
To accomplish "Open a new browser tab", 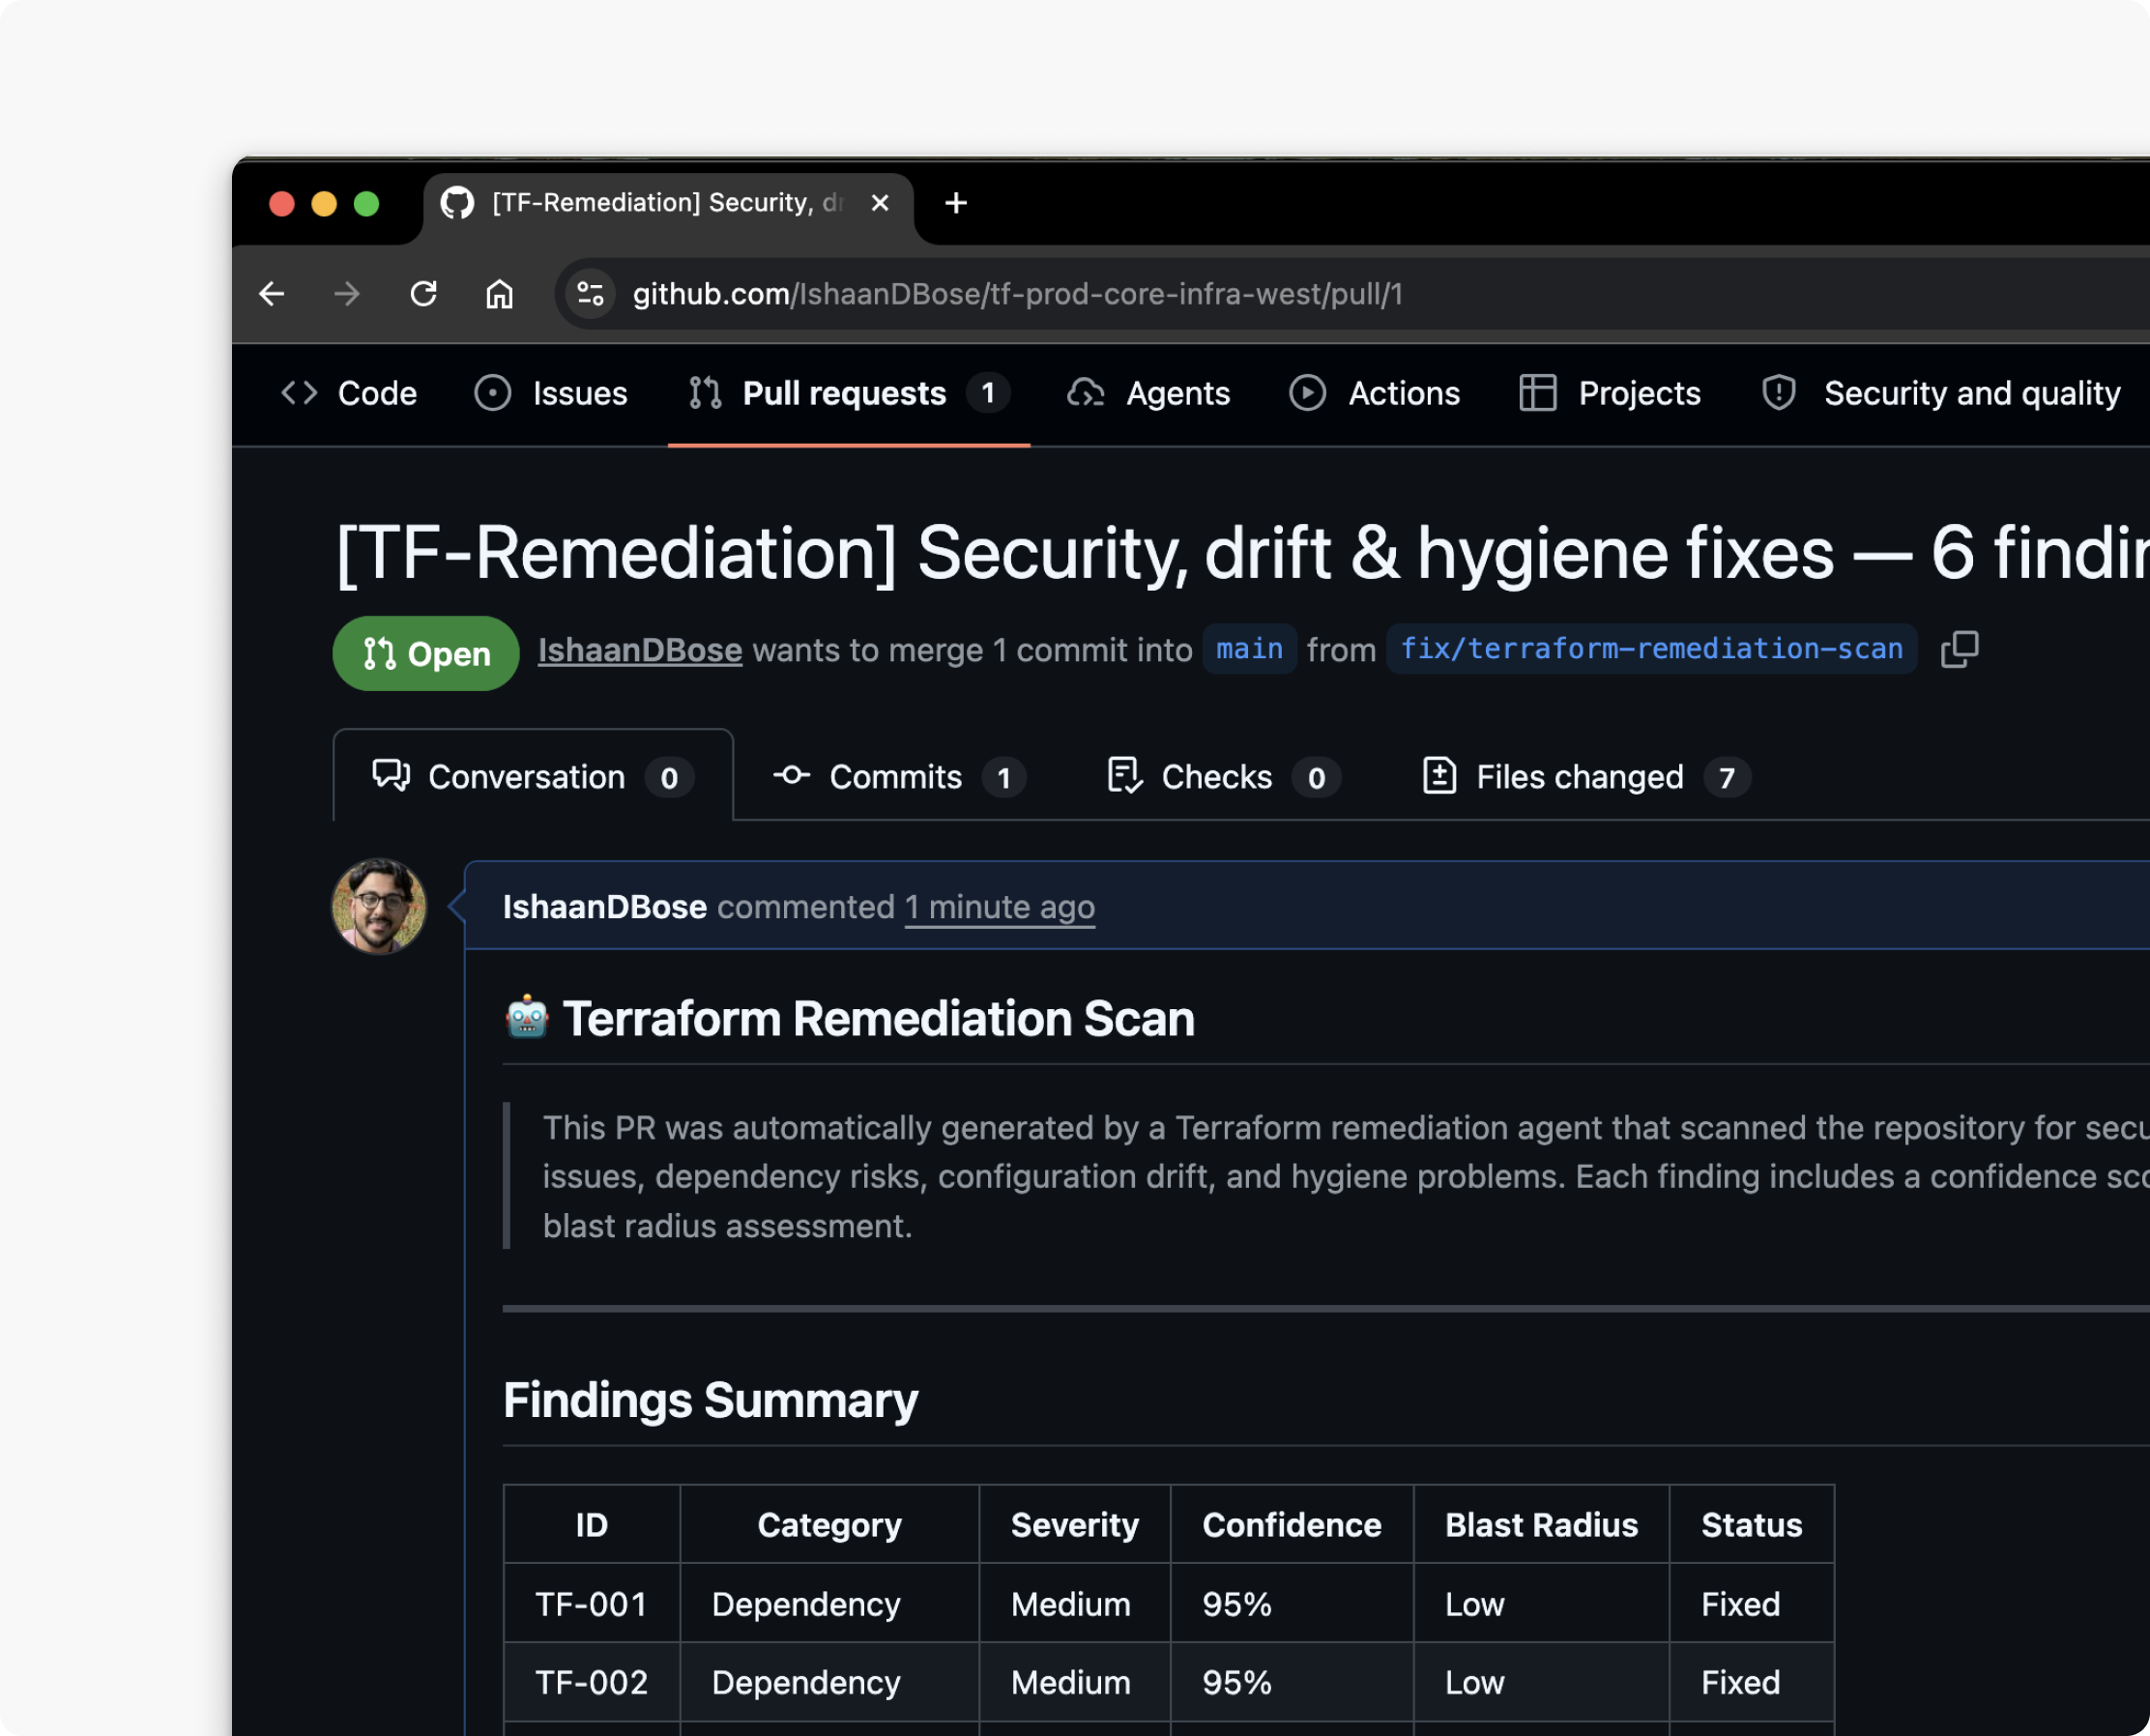I will [955, 203].
